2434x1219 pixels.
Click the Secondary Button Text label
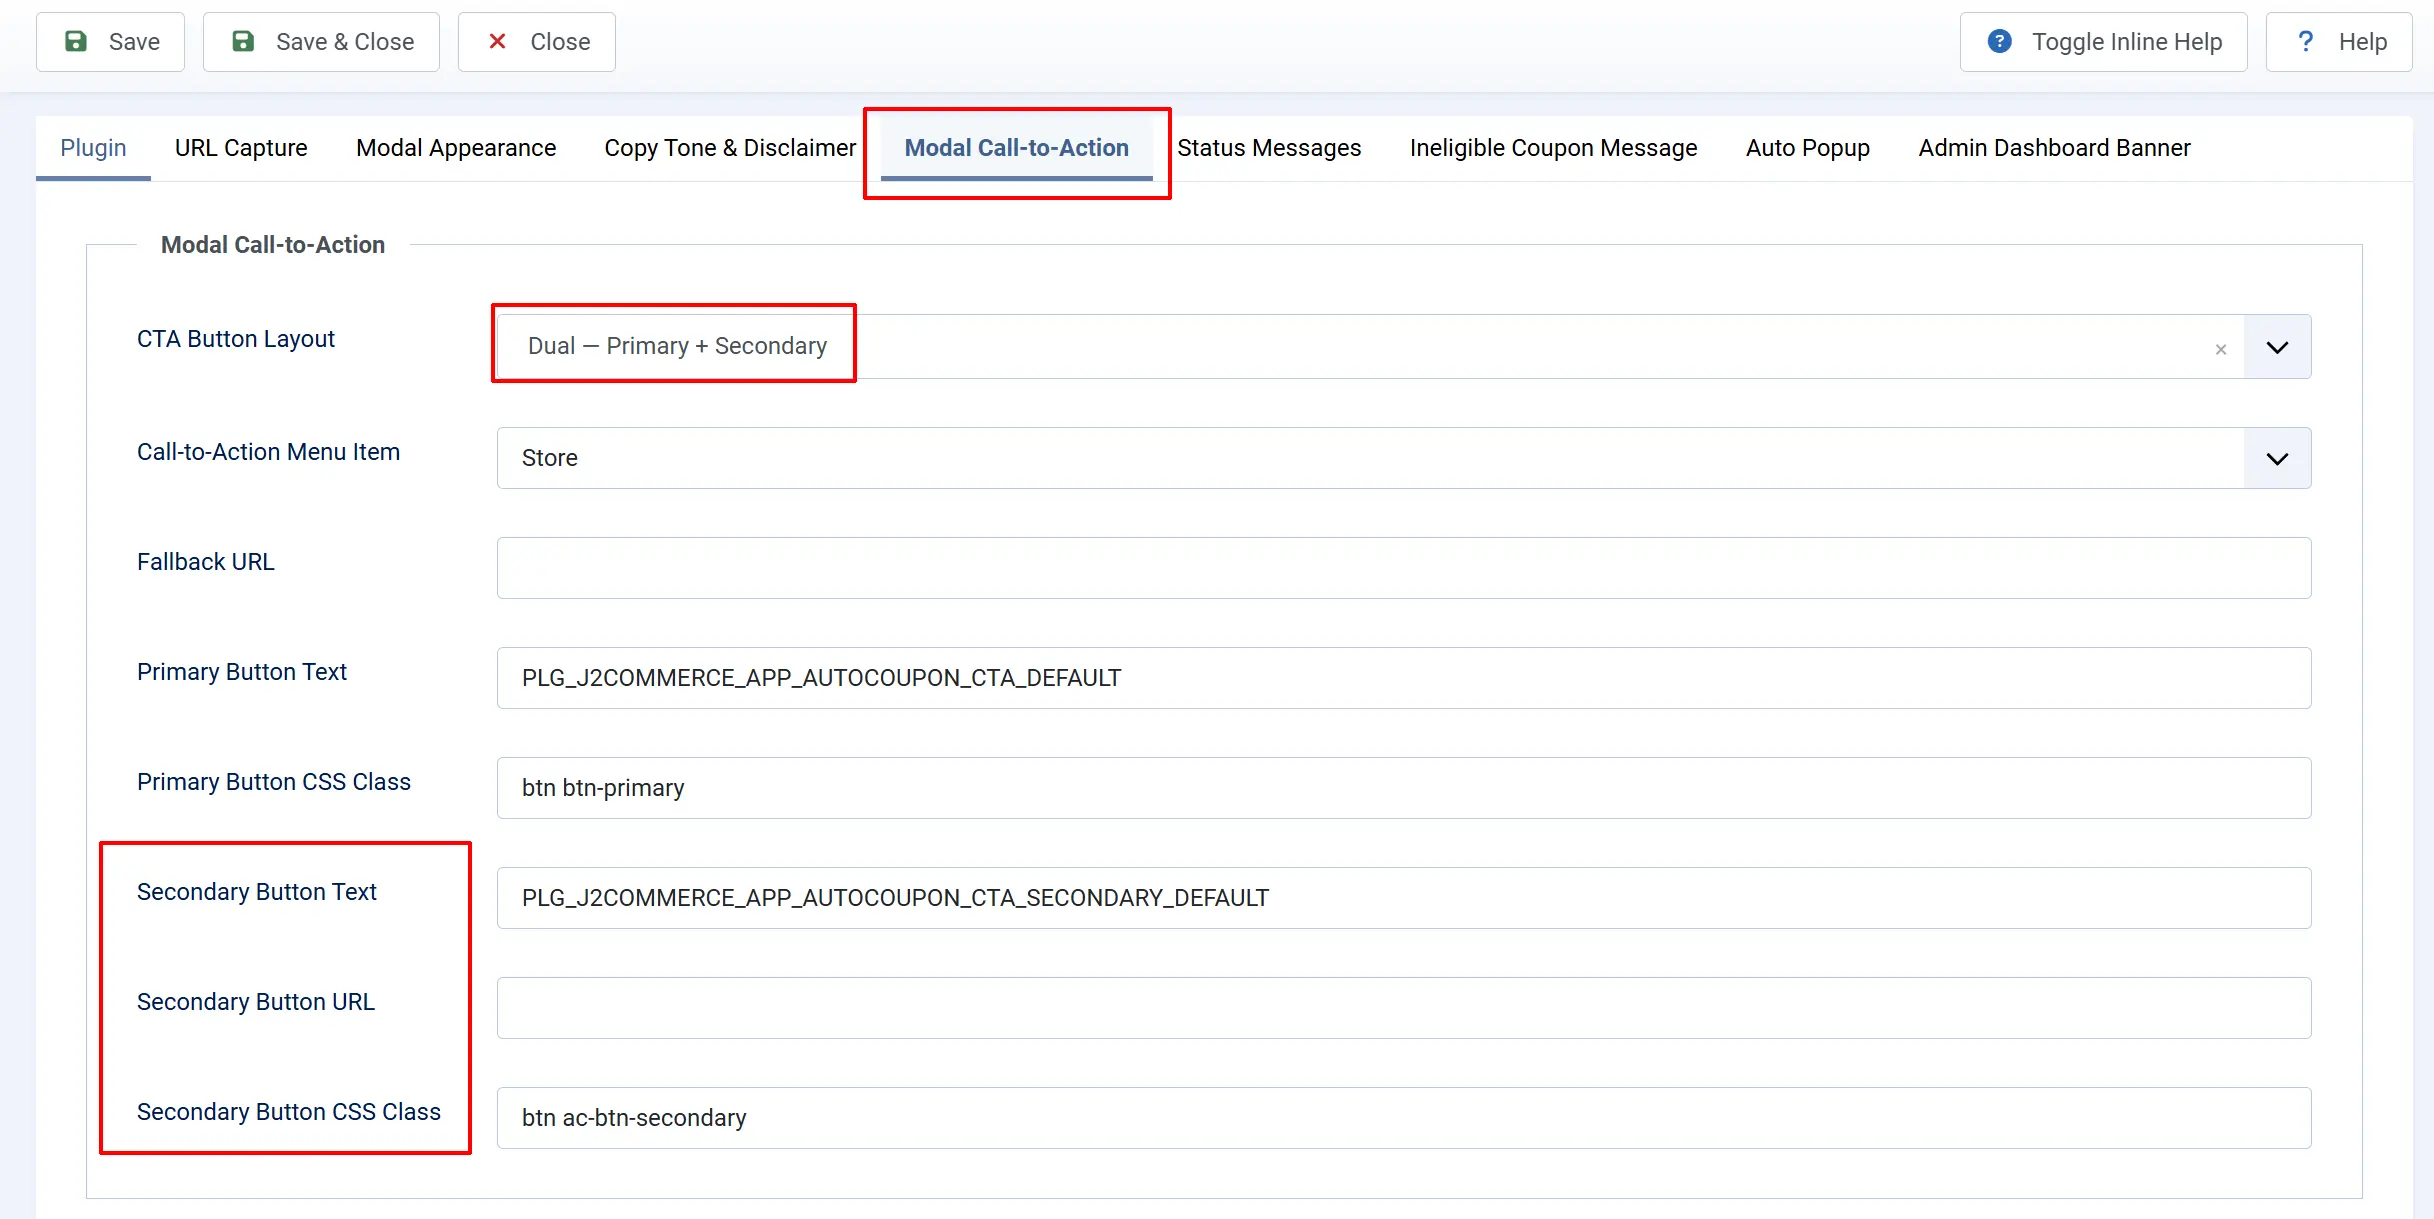(257, 892)
